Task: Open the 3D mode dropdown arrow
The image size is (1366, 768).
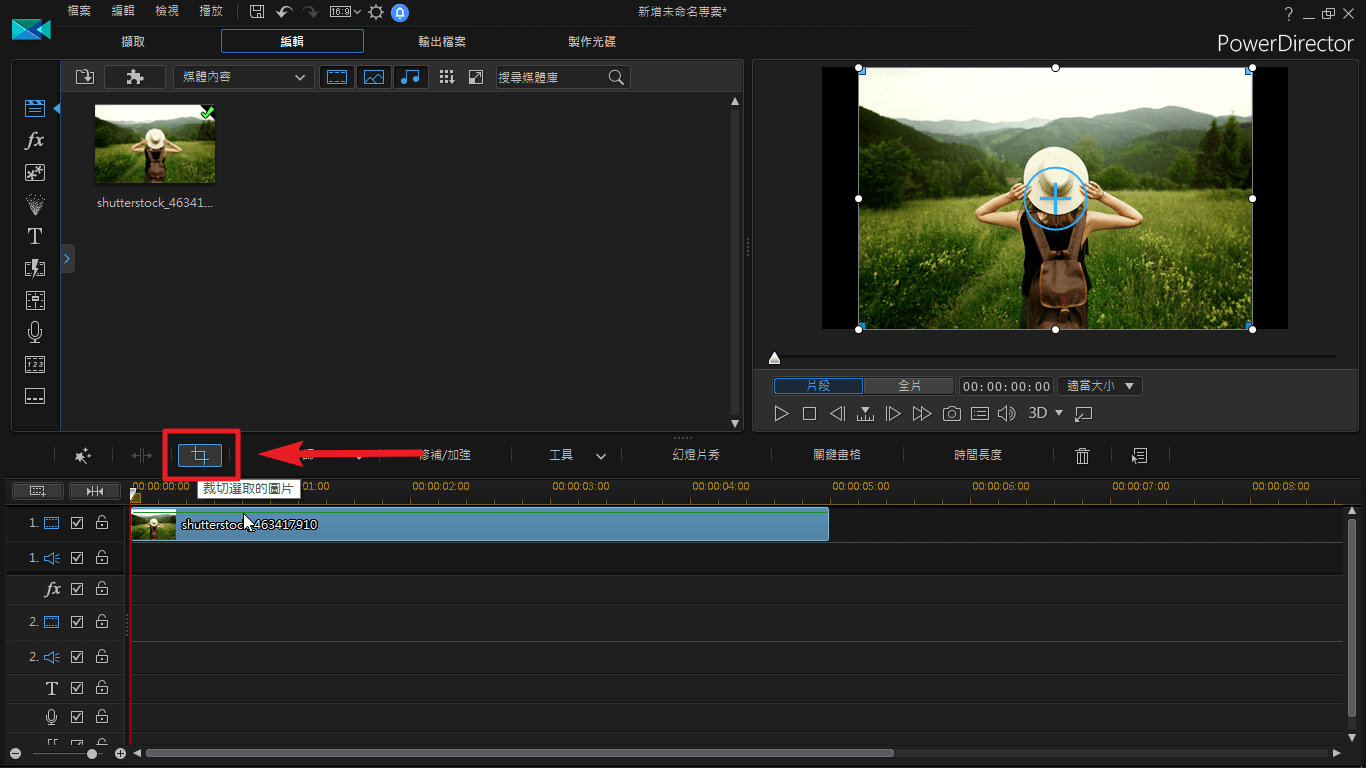Action: tap(1060, 413)
